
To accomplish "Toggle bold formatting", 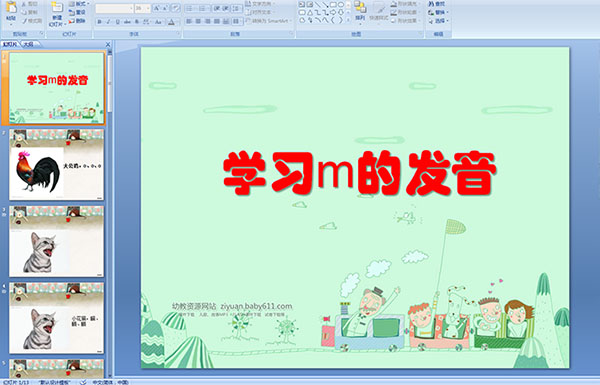I will coord(99,22).
